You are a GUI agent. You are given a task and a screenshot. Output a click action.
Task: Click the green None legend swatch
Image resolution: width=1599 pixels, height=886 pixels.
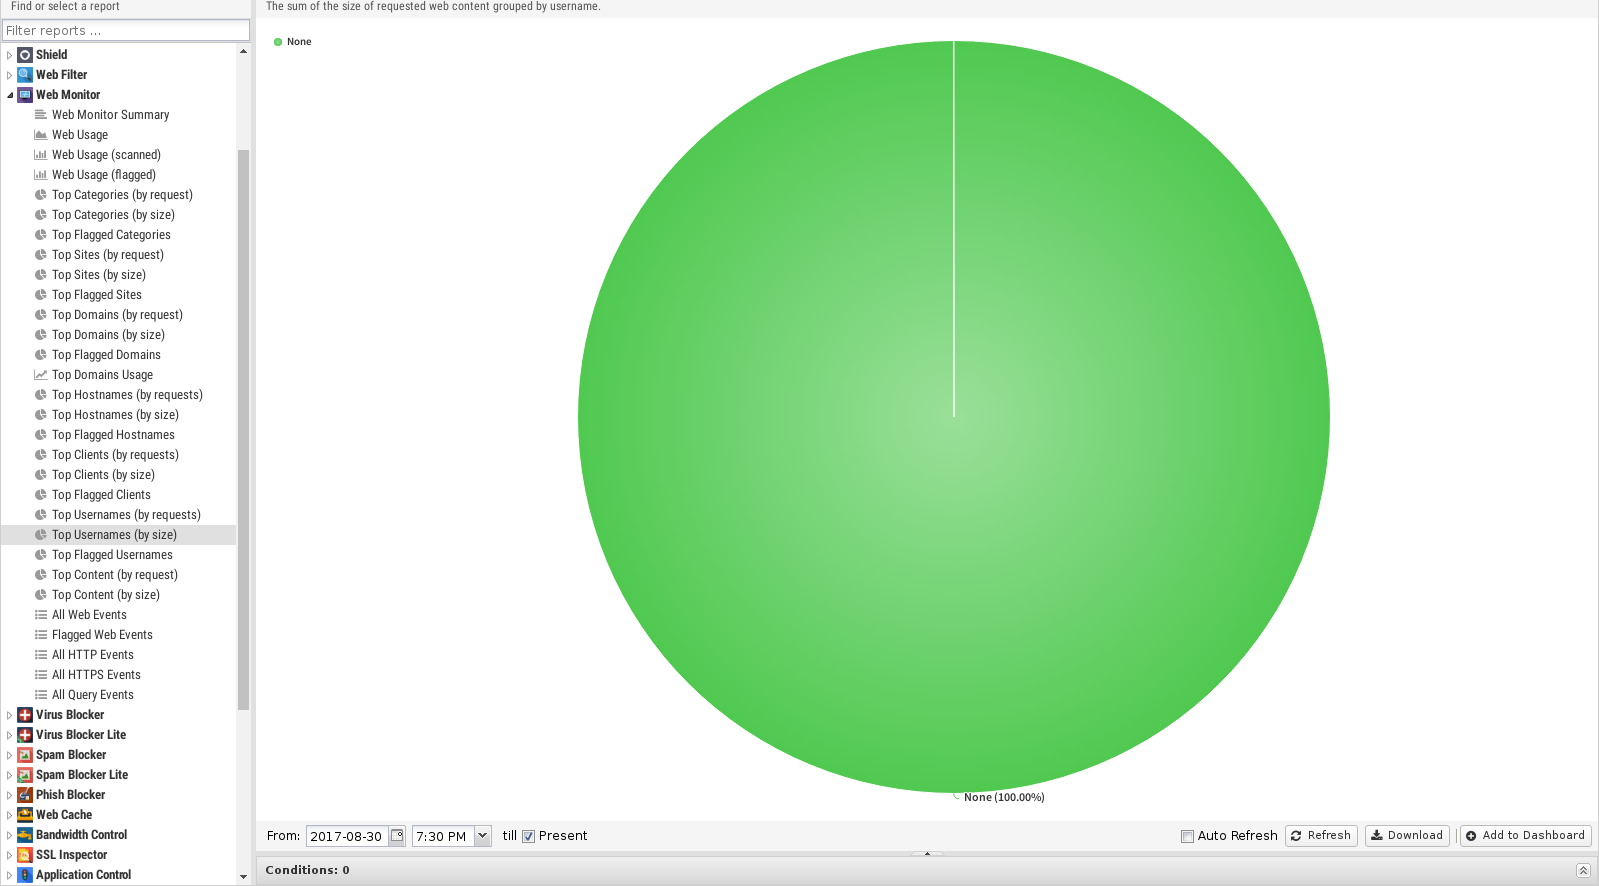click(278, 42)
